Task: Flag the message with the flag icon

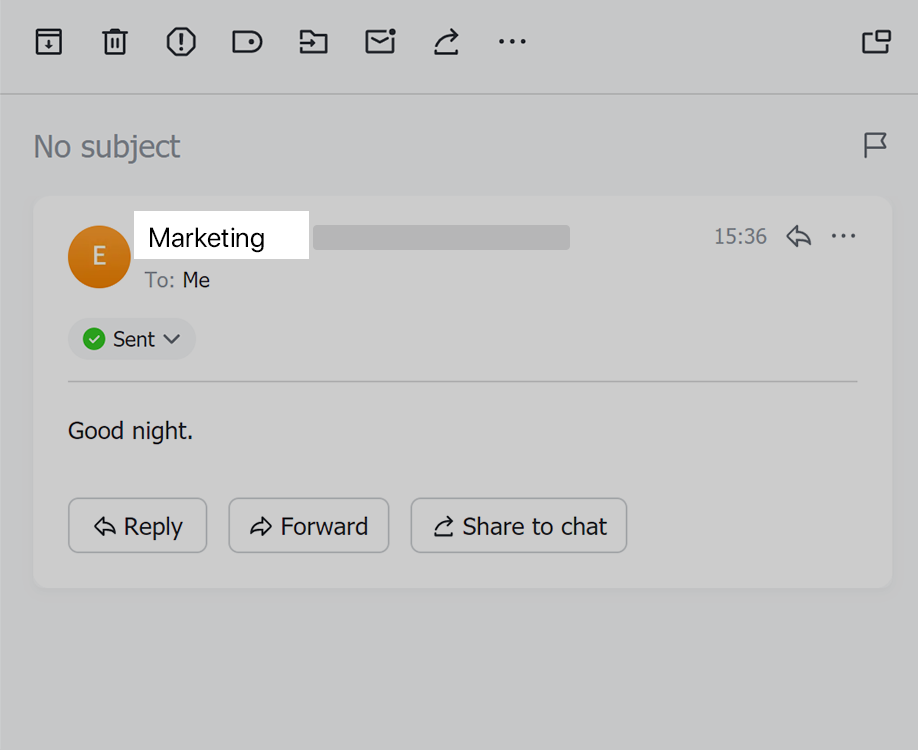Action: click(x=874, y=145)
